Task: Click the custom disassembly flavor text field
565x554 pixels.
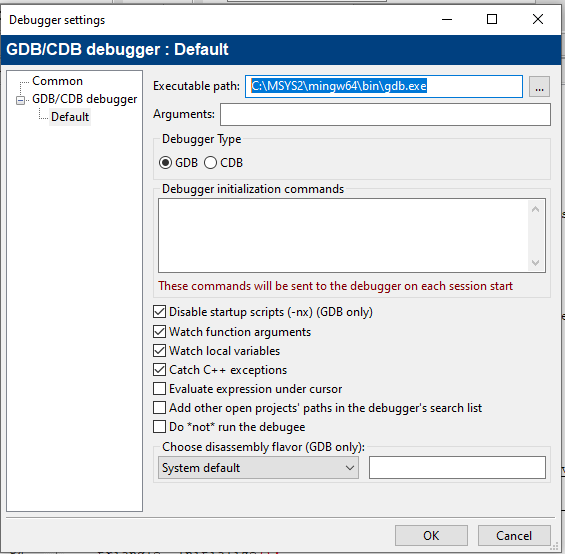Action: tap(457, 468)
